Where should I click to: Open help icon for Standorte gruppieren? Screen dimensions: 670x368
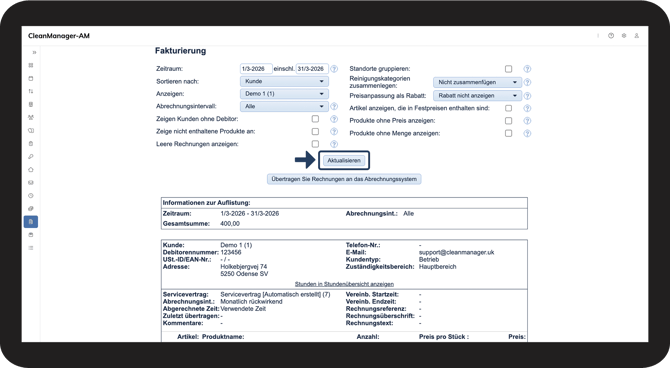[x=527, y=69]
